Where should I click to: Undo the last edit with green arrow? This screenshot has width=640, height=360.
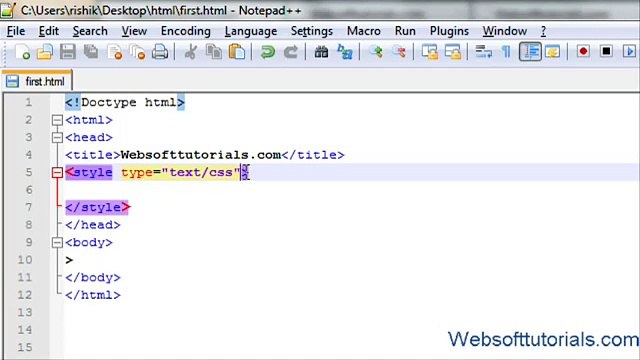point(267,52)
